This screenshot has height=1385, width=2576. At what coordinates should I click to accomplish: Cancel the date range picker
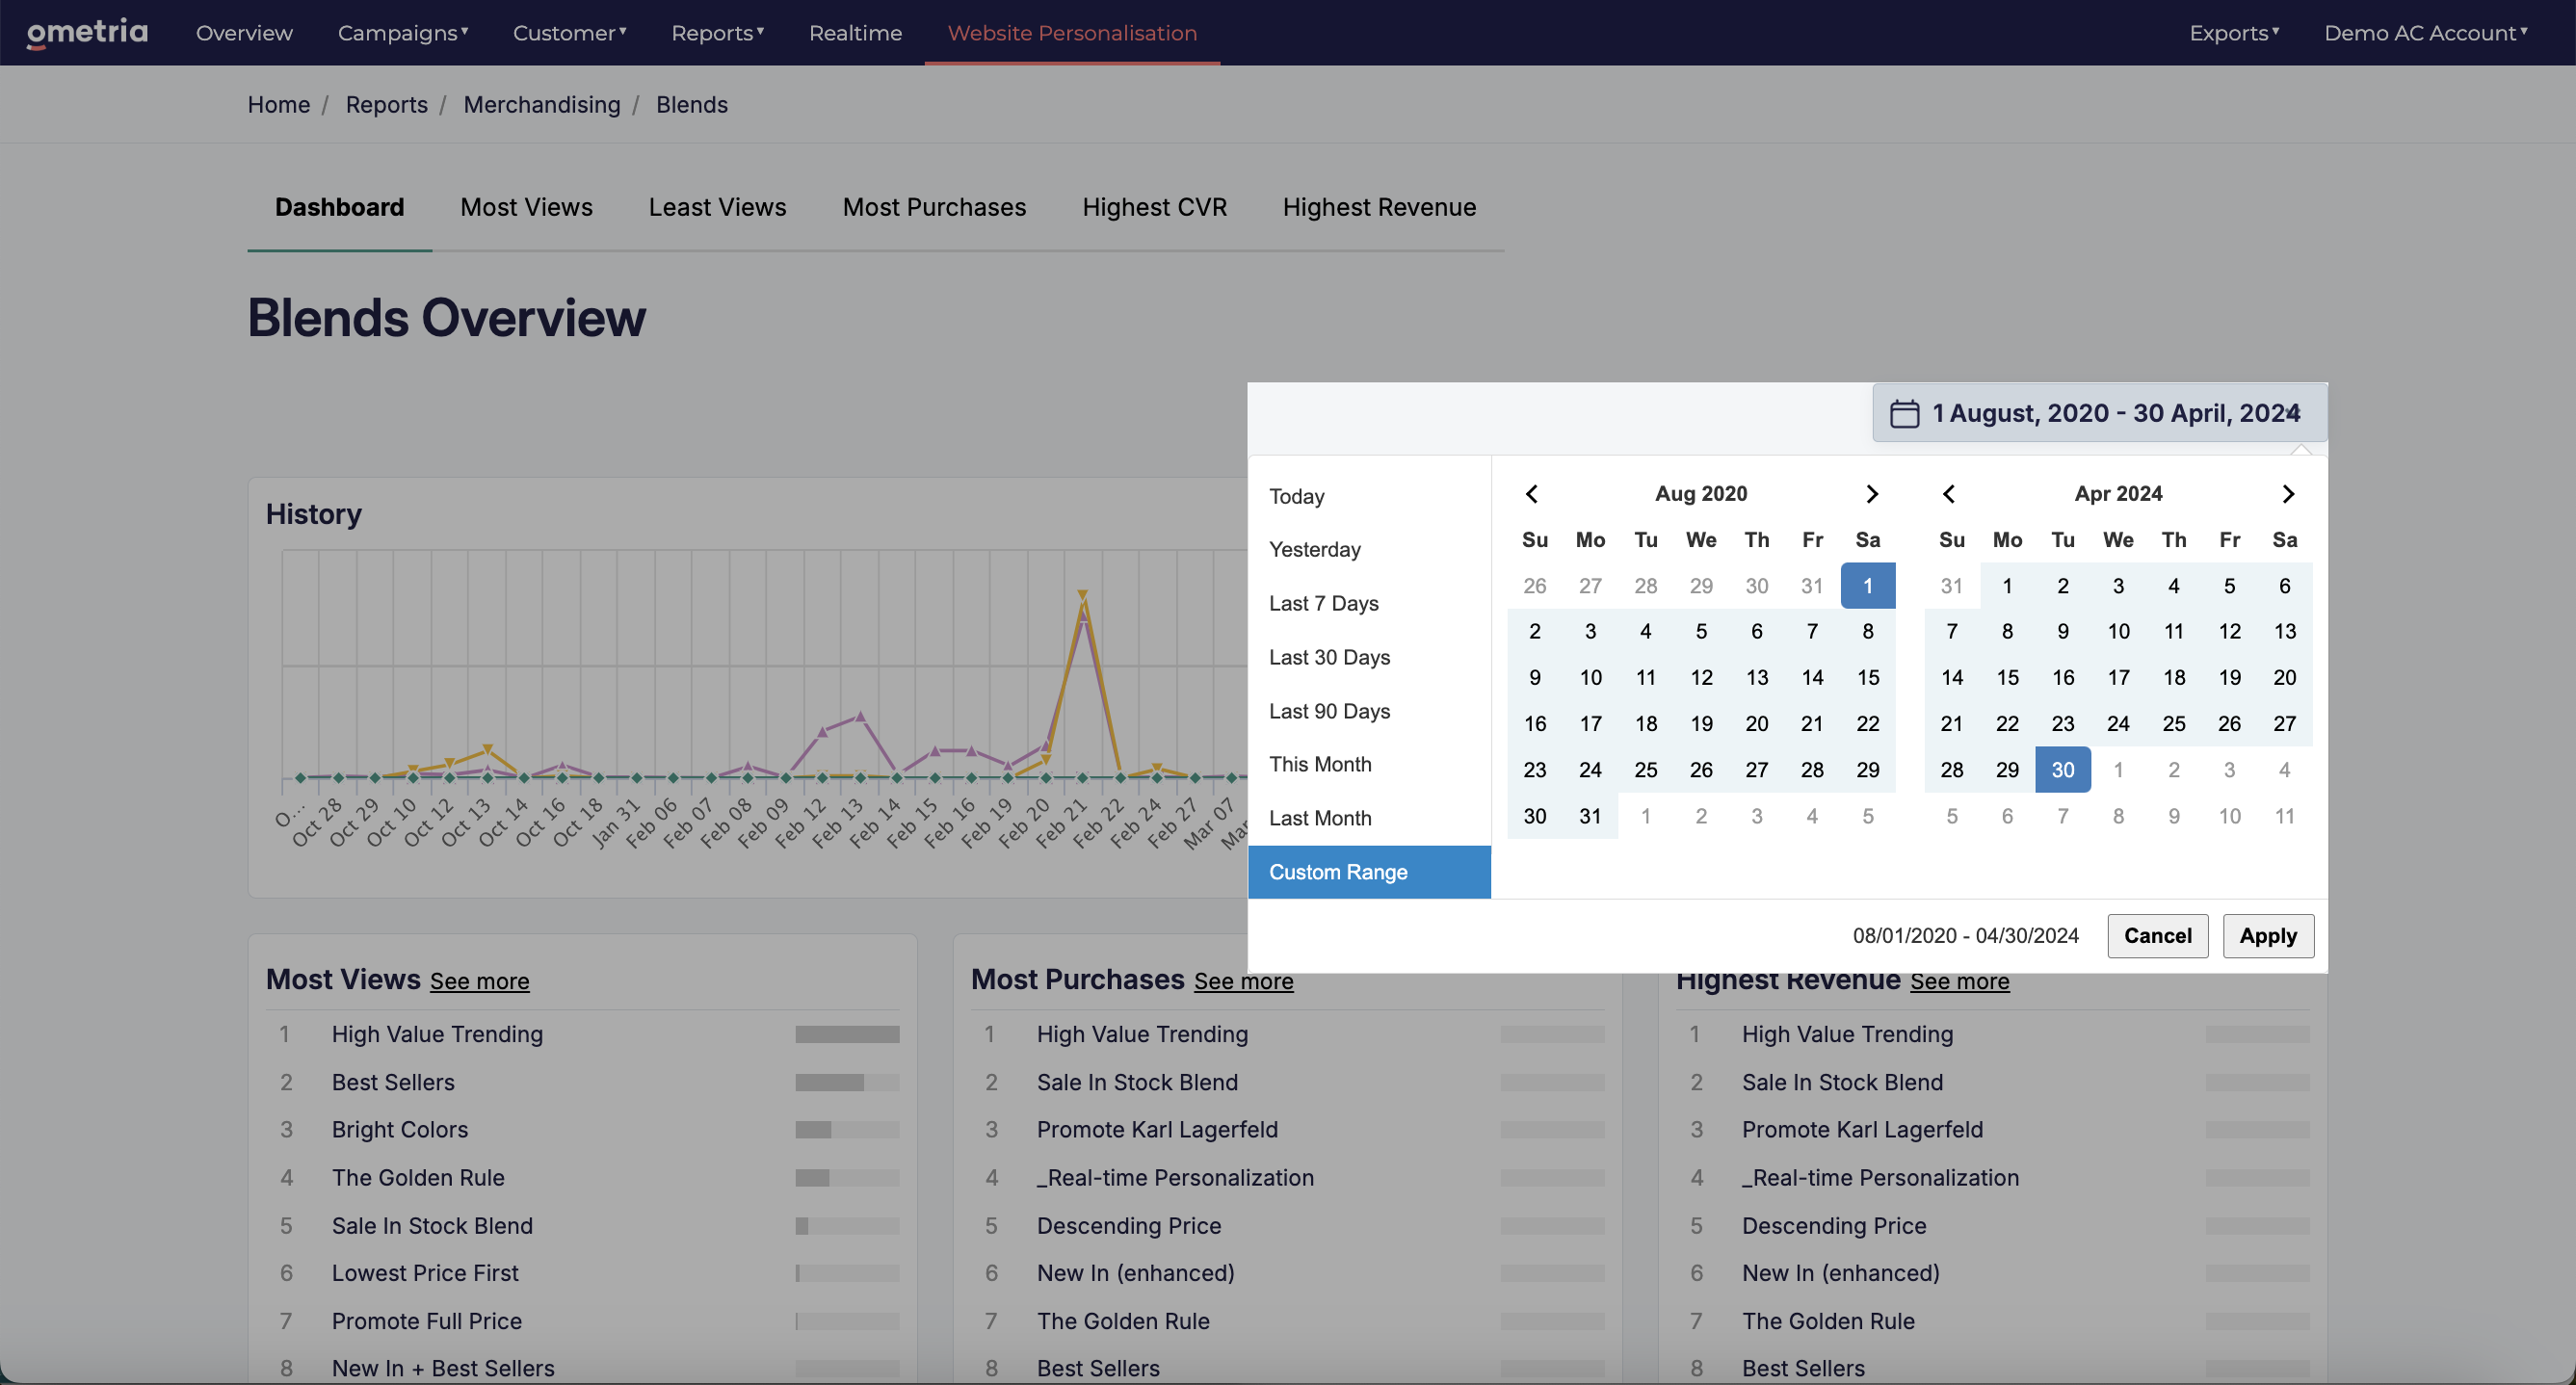pyautogui.click(x=2157, y=936)
